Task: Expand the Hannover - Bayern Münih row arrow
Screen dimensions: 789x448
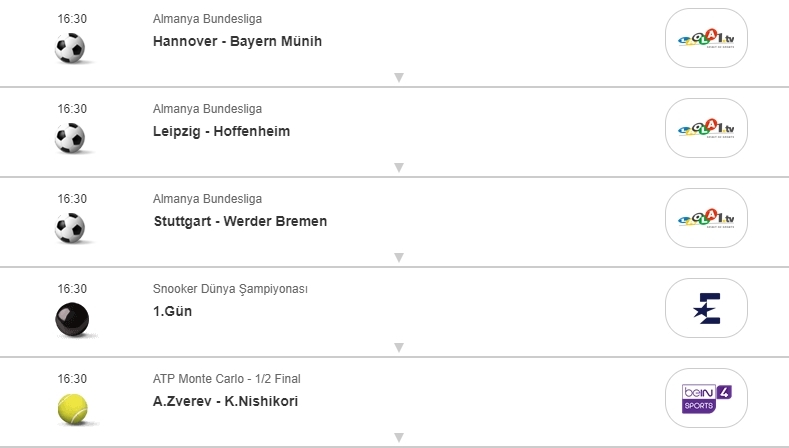Action: point(398,77)
